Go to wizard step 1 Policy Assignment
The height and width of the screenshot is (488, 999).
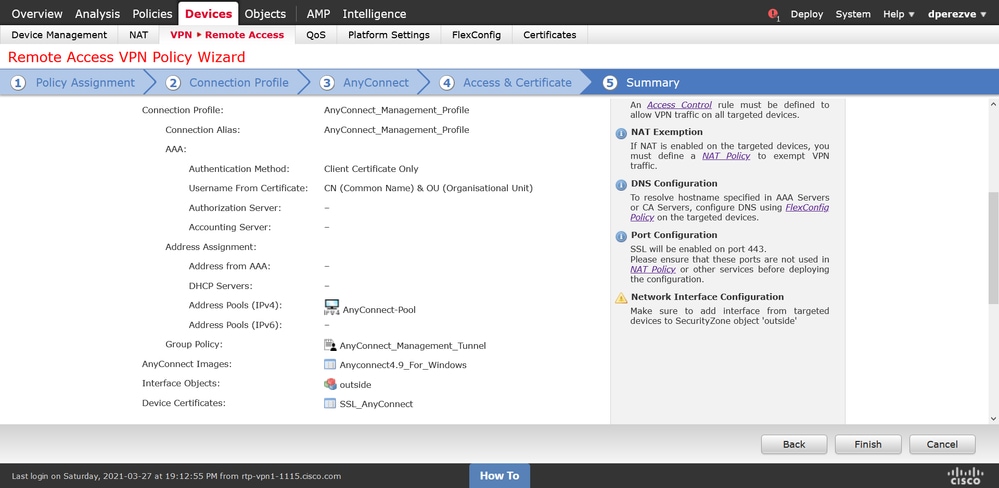[73, 82]
